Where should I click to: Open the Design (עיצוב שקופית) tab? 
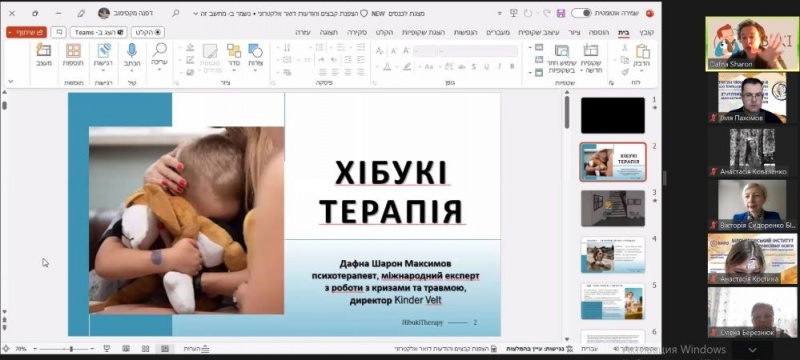(x=539, y=32)
